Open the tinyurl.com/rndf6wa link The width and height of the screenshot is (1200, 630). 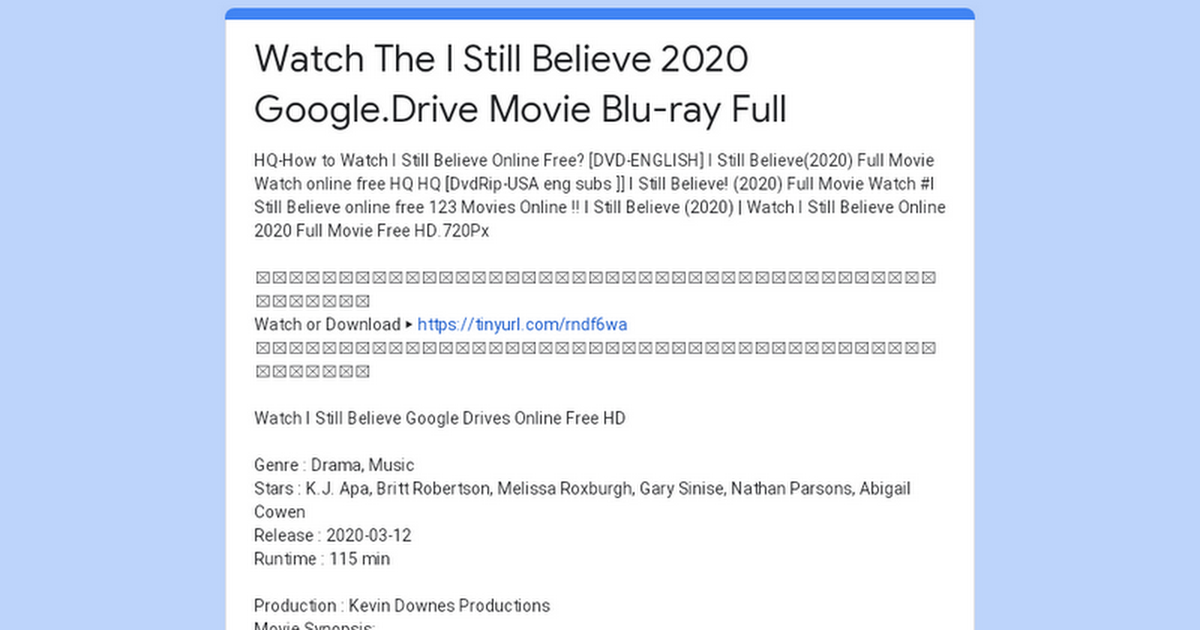click(522, 324)
